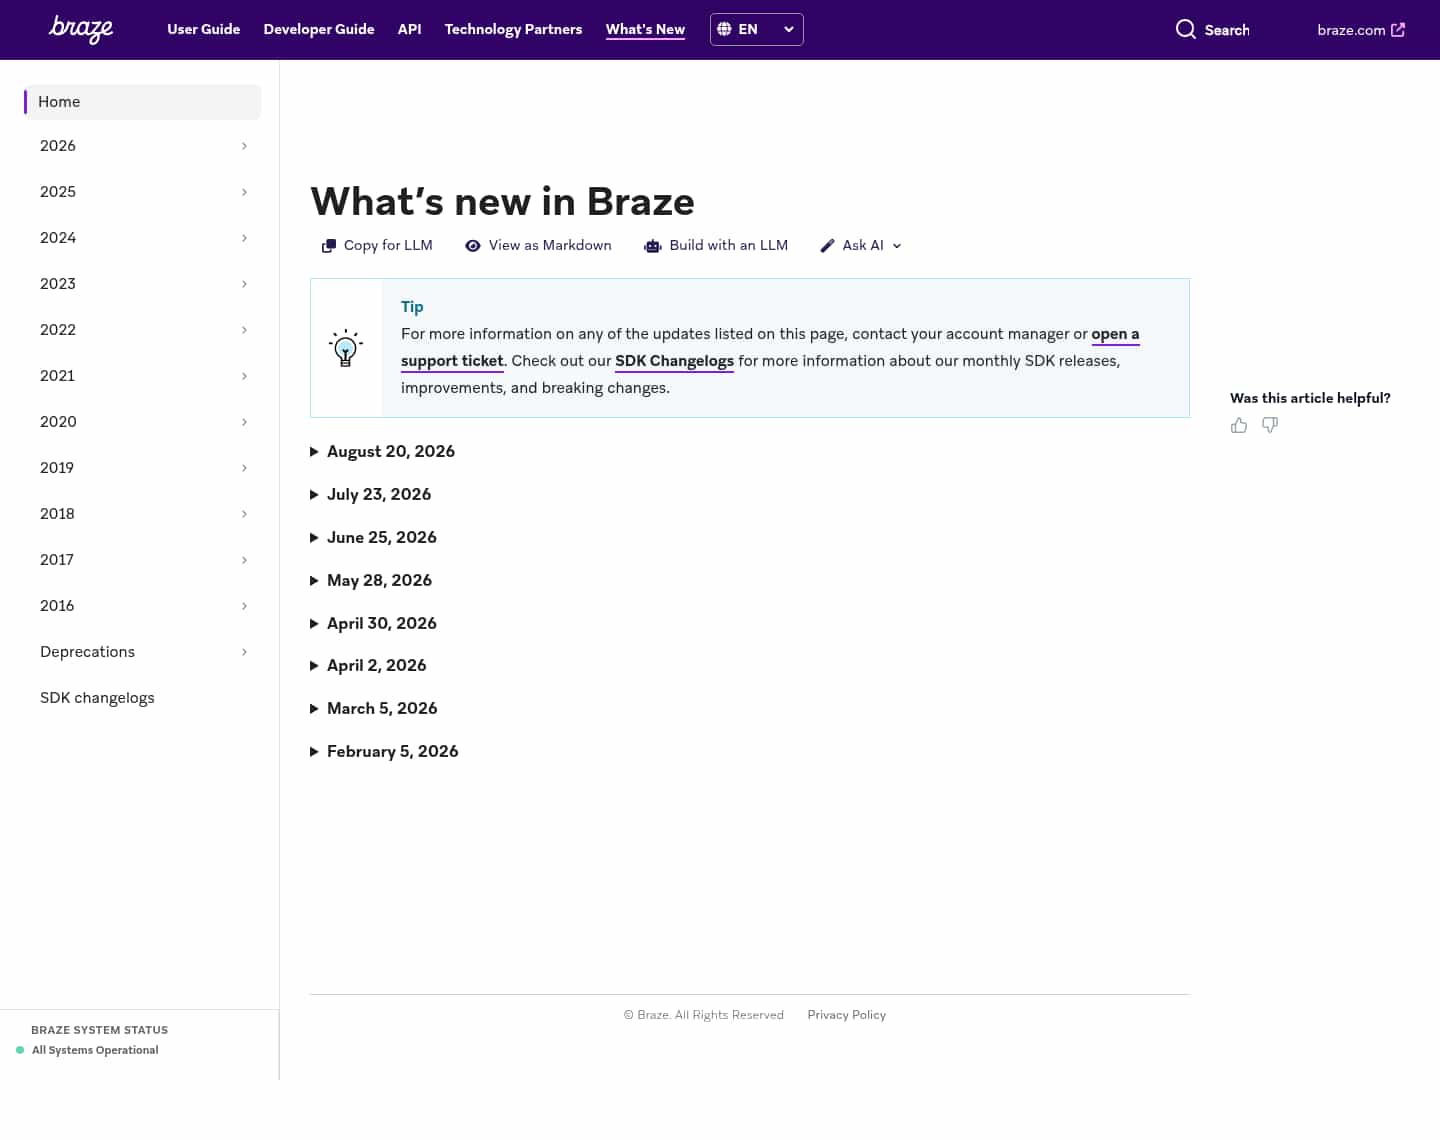Open the What's New nav item

(x=645, y=29)
